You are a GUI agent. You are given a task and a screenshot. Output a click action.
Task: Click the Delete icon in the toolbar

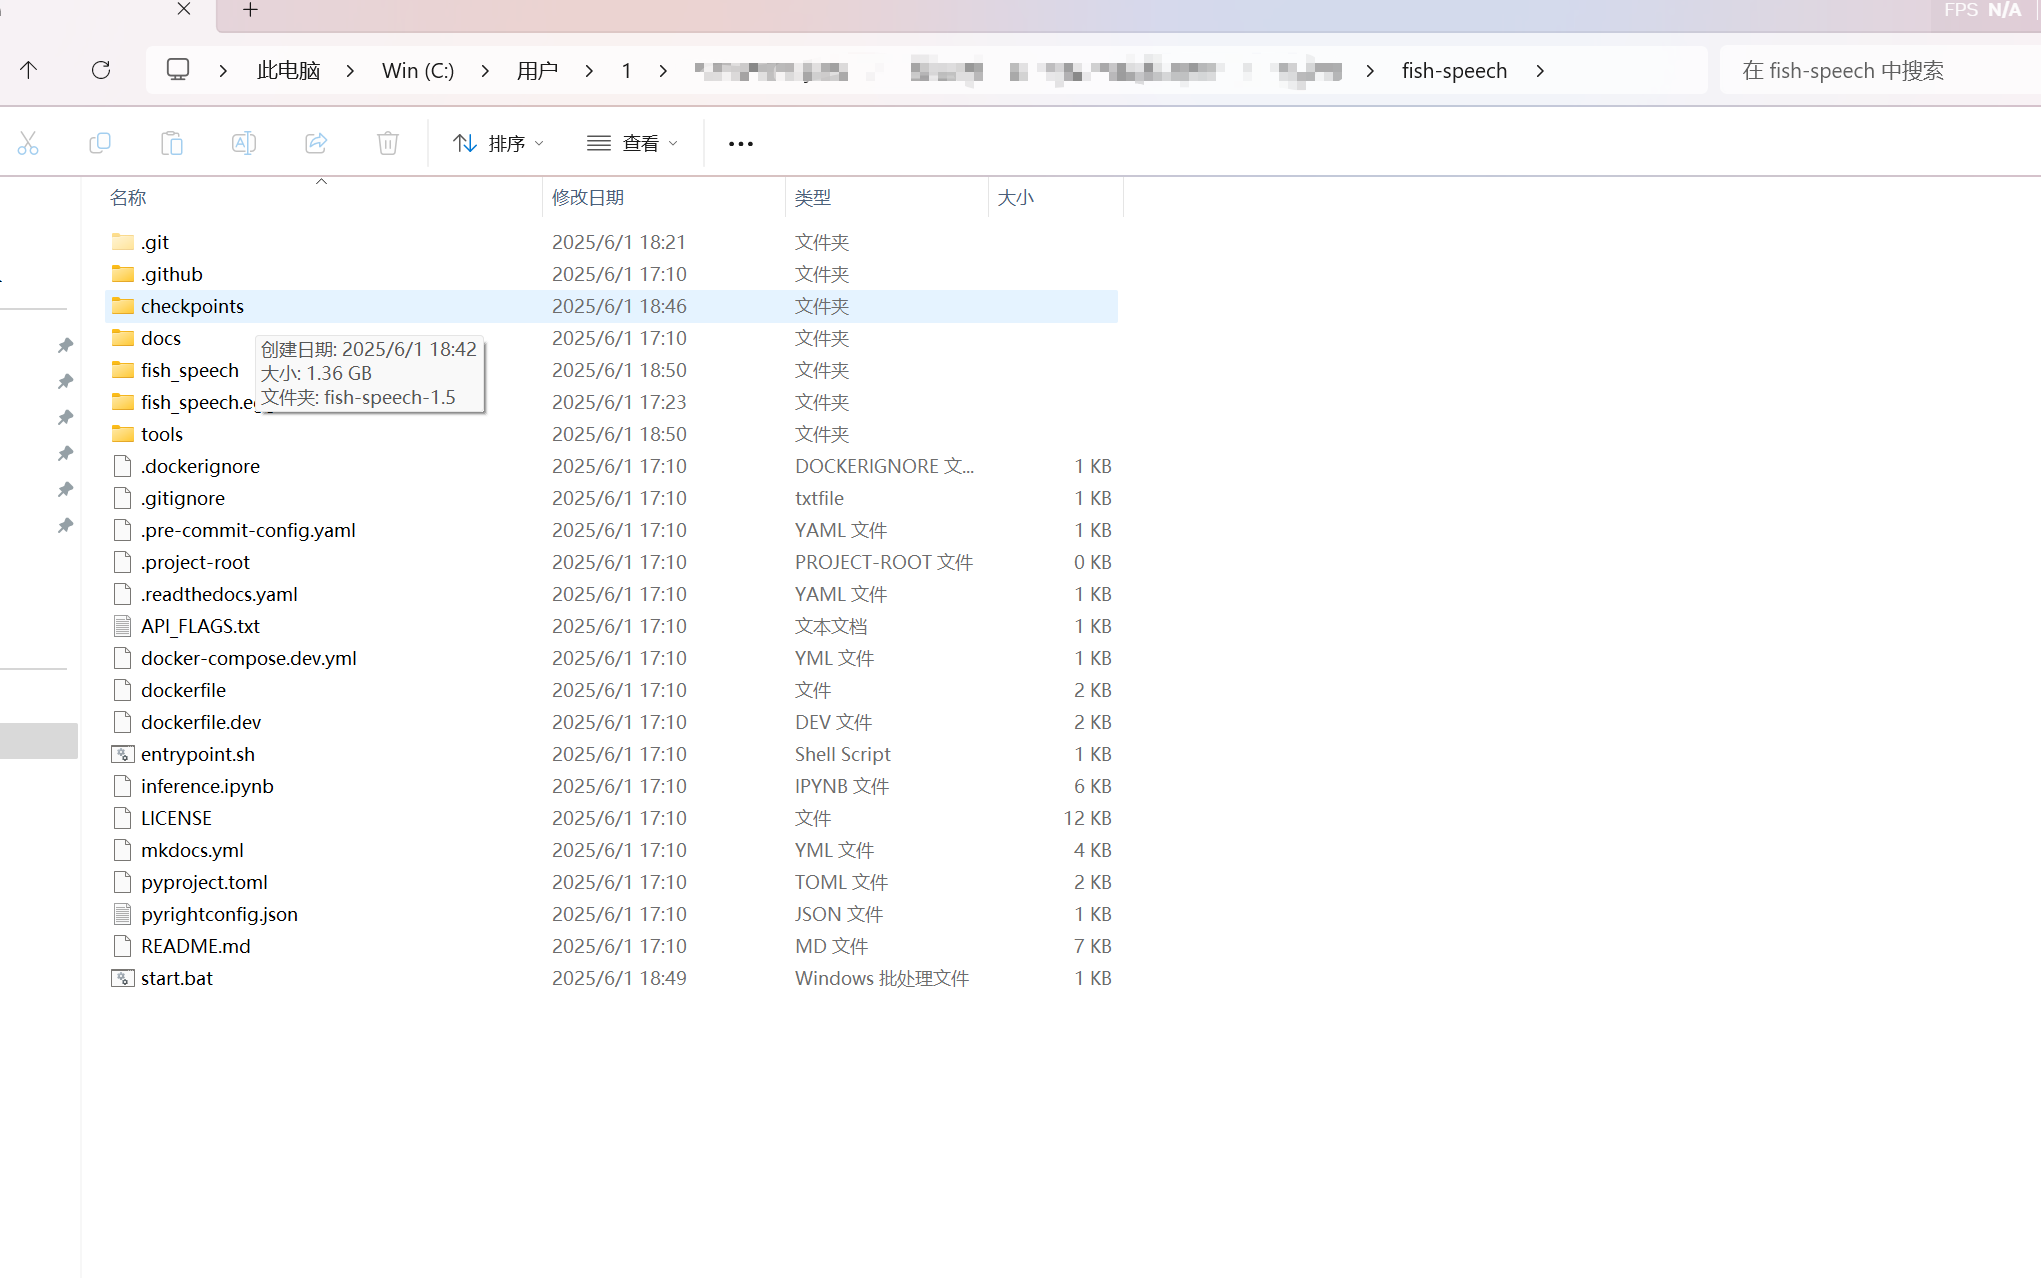[388, 143]
